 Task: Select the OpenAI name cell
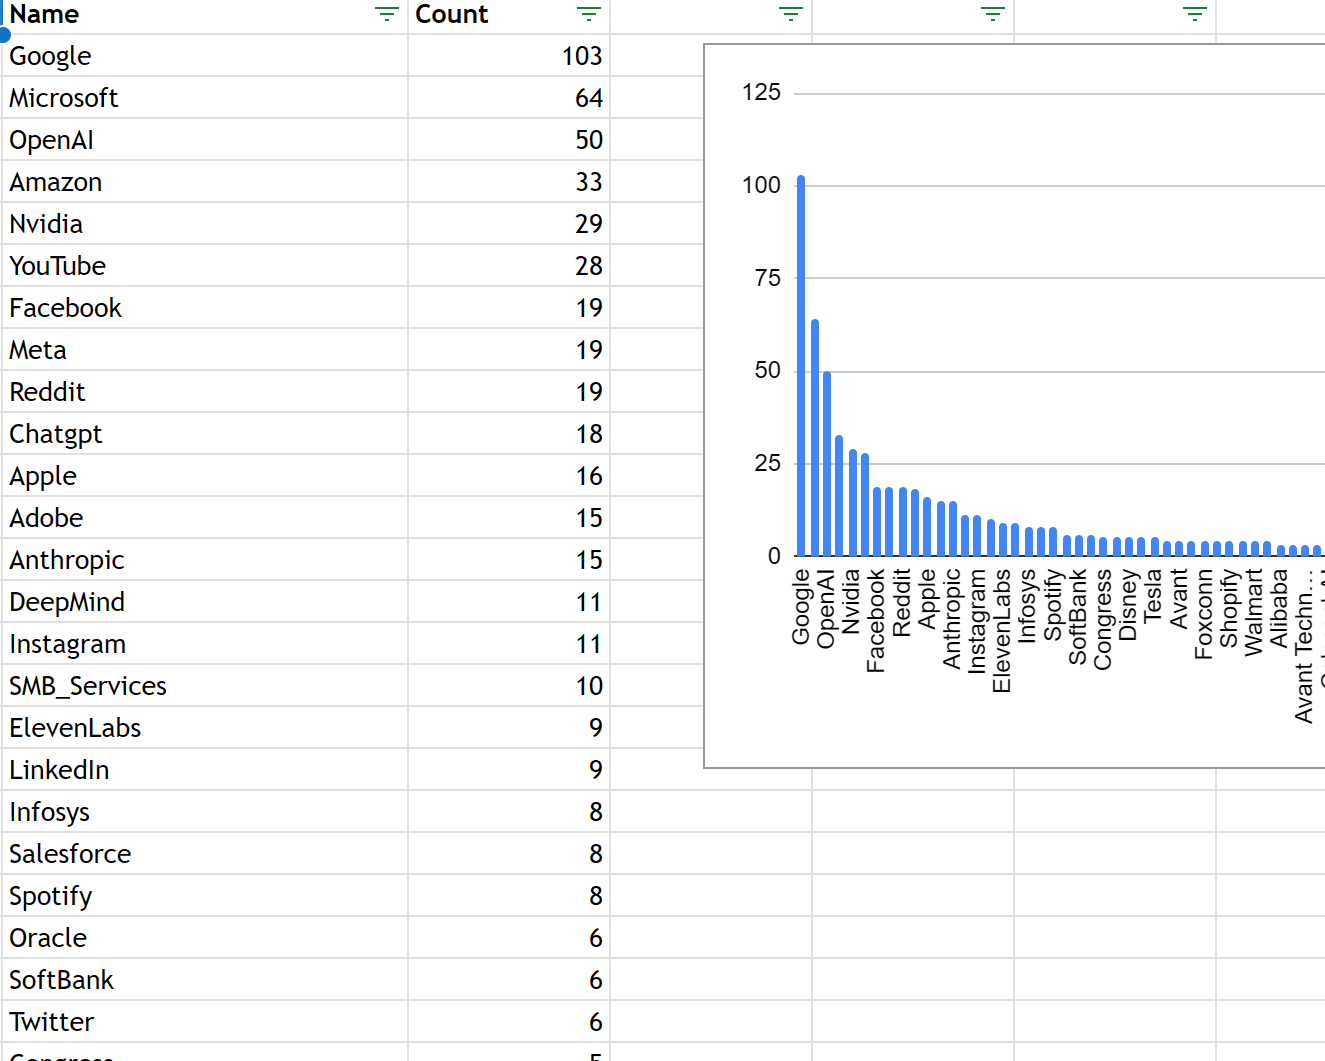(204, 140)
